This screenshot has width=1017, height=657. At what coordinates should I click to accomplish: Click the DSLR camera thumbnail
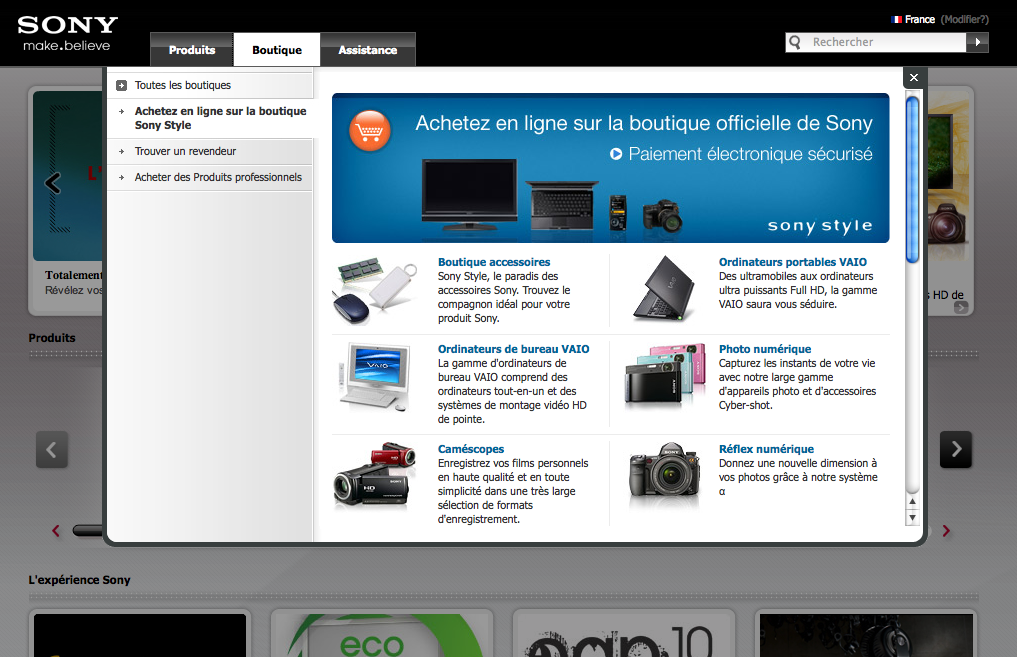(665, 472)
